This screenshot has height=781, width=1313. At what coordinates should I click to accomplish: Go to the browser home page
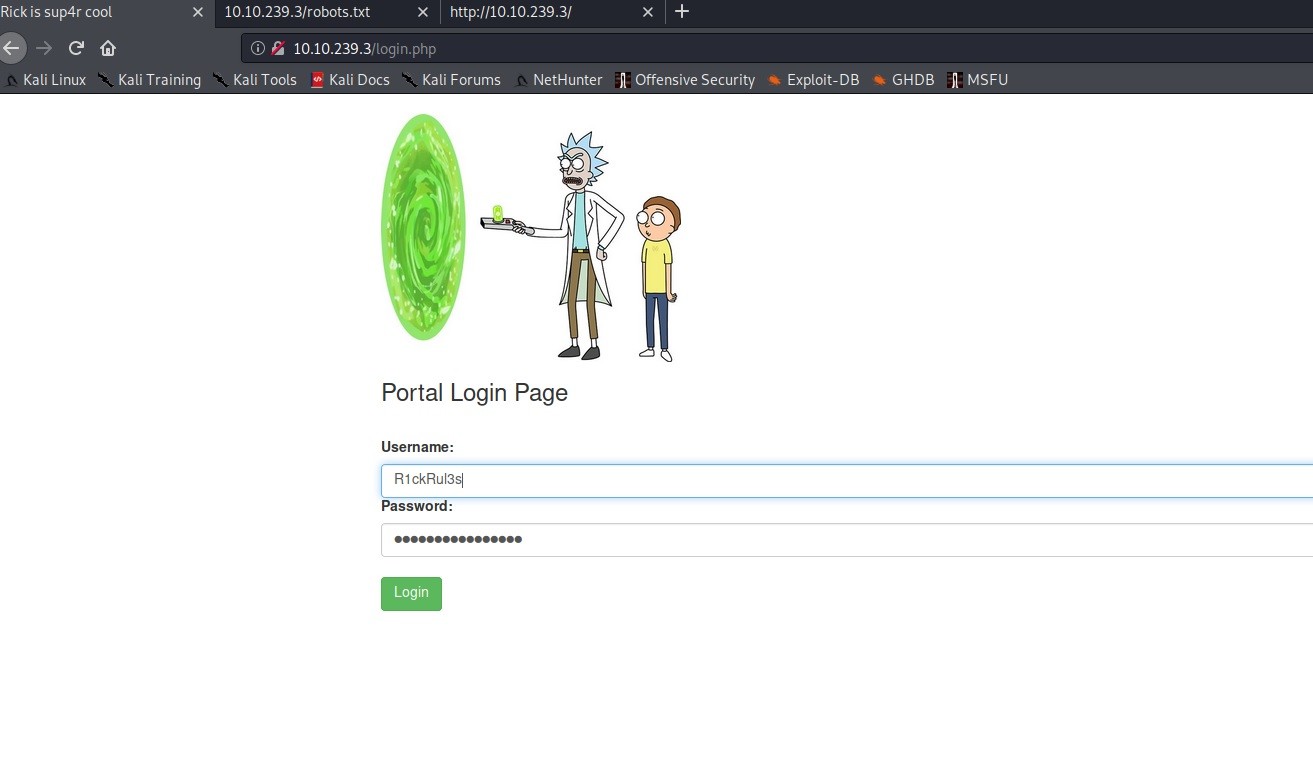click(108, 48)
